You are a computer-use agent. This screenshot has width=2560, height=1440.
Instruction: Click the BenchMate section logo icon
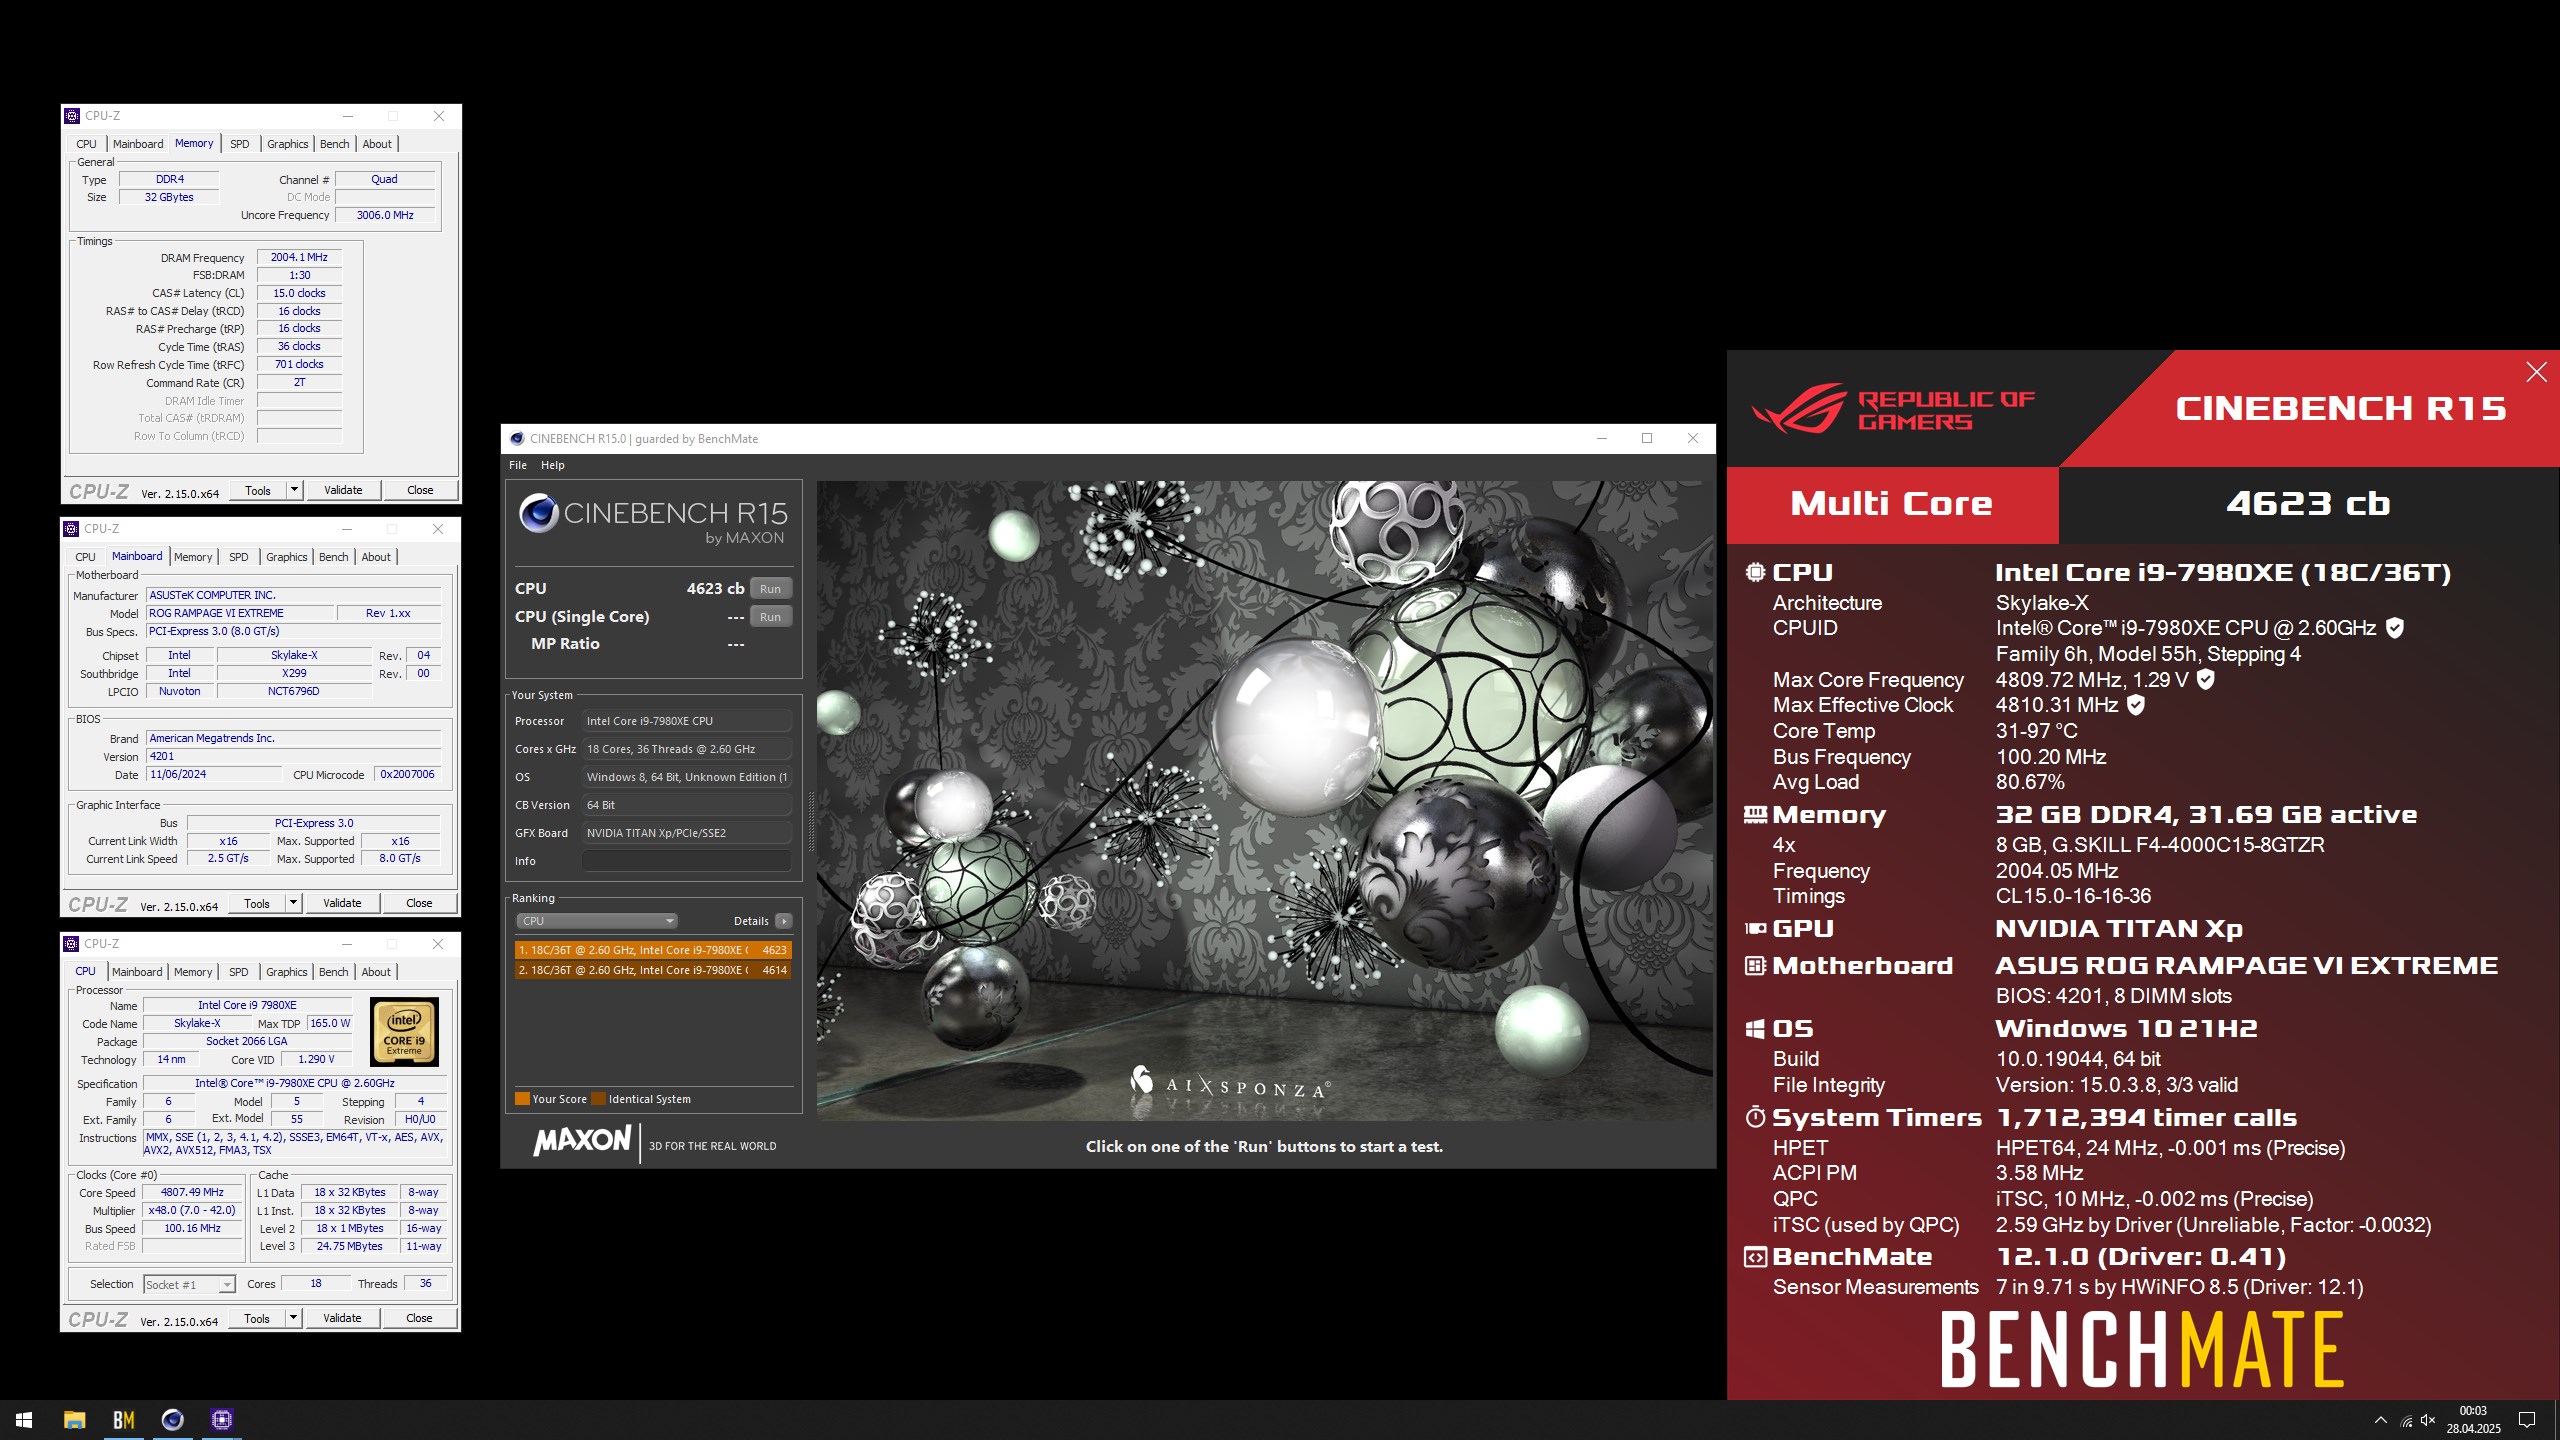tap(1755, 1257)
